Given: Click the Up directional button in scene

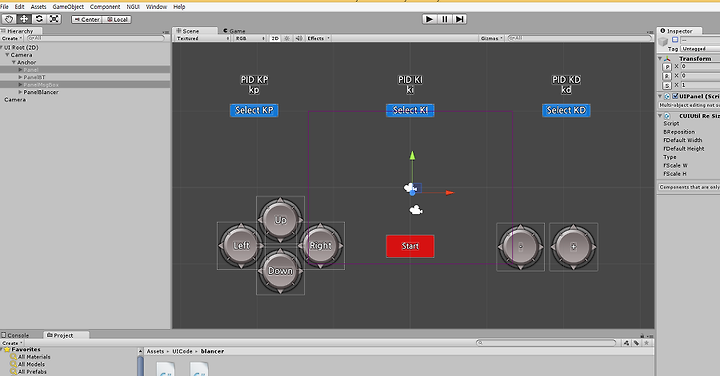Looking at the screenshot, I should [x=280, y=220].
